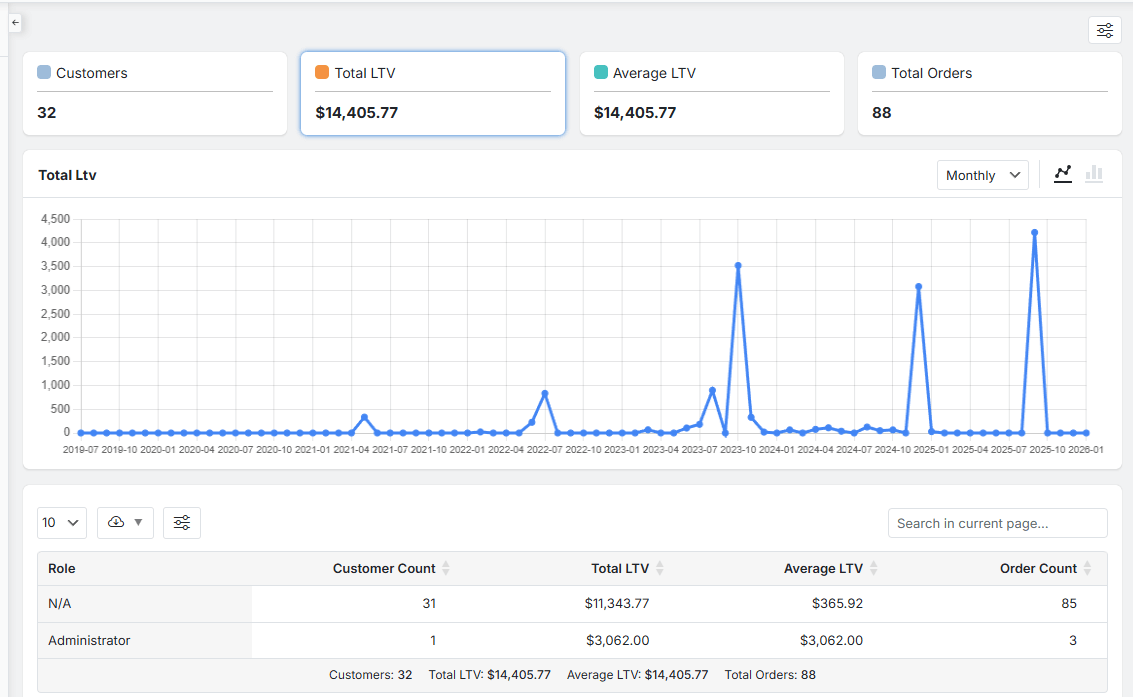Screen dimensions: 1133x697
Task: Select the Total Orders metric card
Action: (x=989, y=93)
